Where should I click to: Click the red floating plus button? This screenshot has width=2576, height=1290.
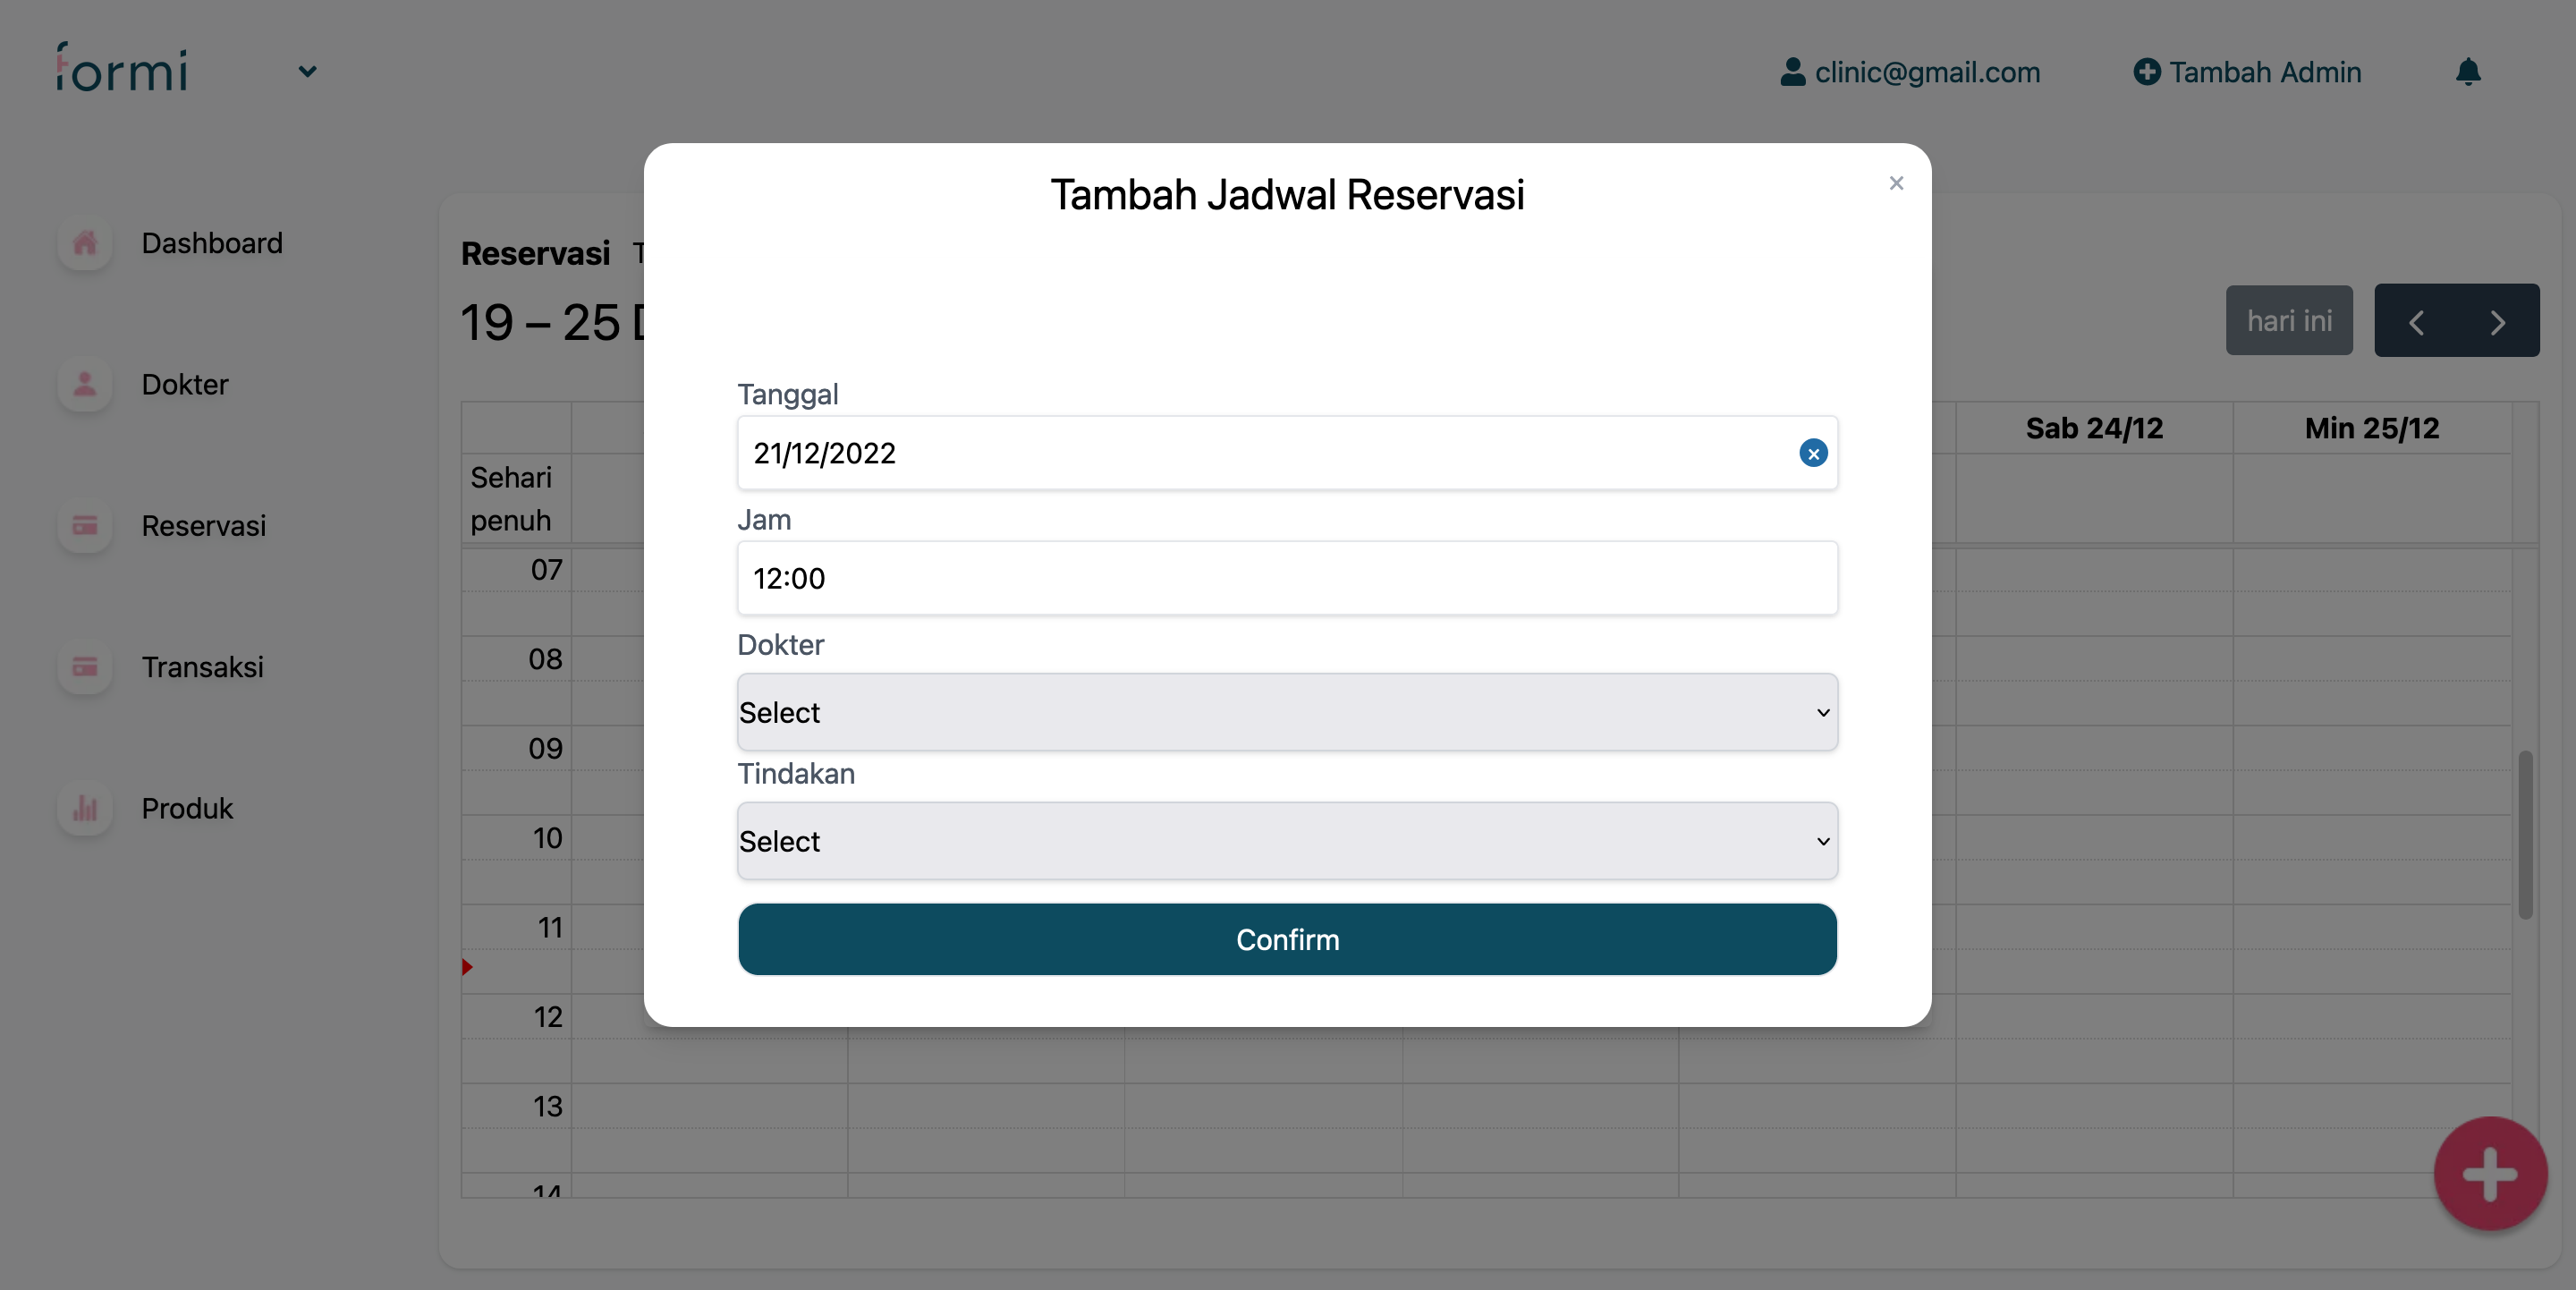2489,1173
